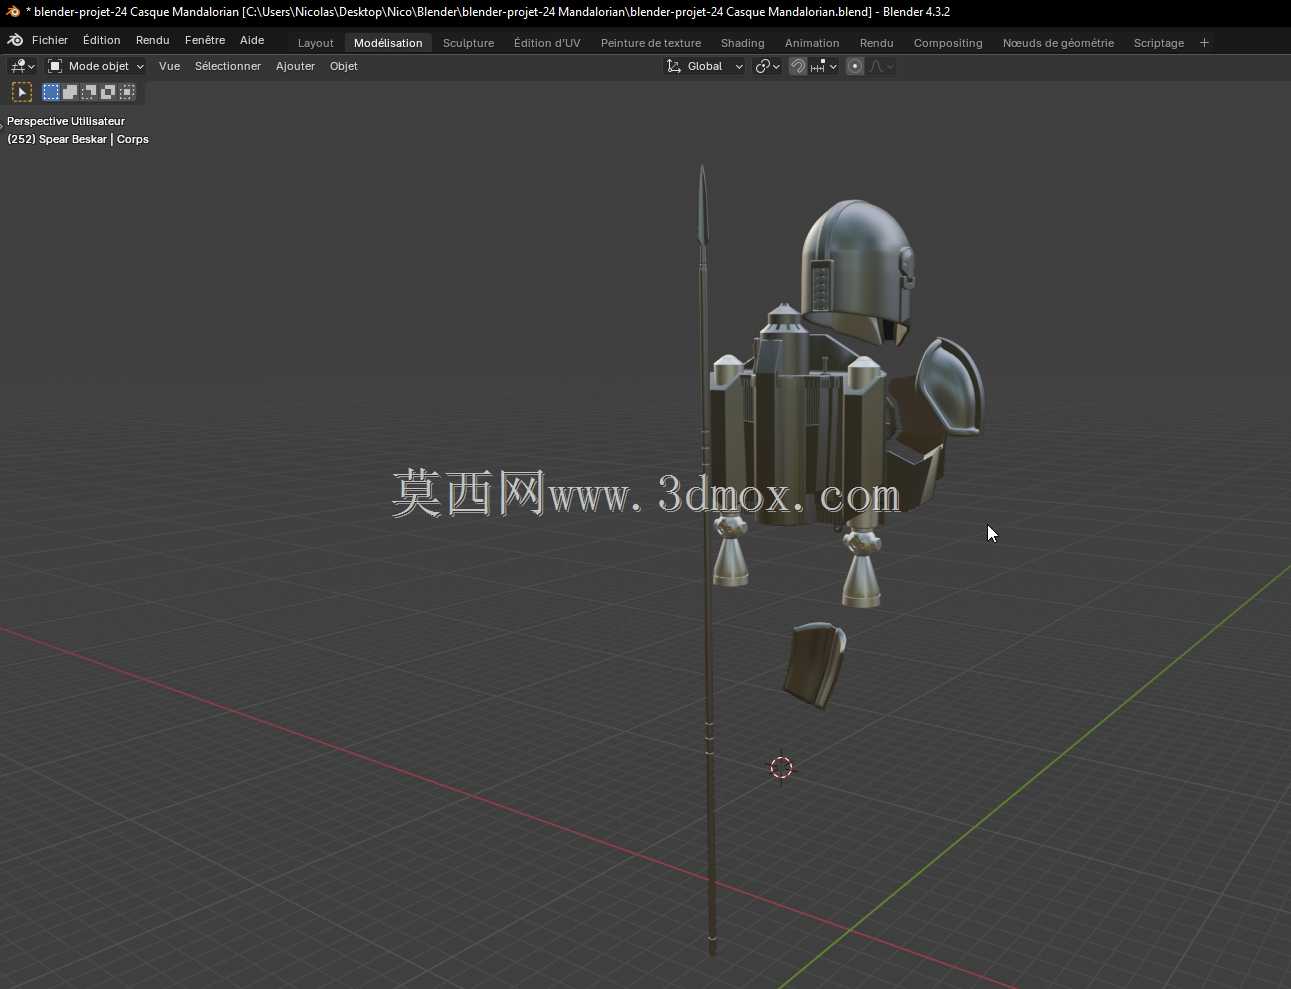Choose the subtract selection mode icon
Image resolution: width=1291 pixels, height=989 pixels.
coord(89,92)
